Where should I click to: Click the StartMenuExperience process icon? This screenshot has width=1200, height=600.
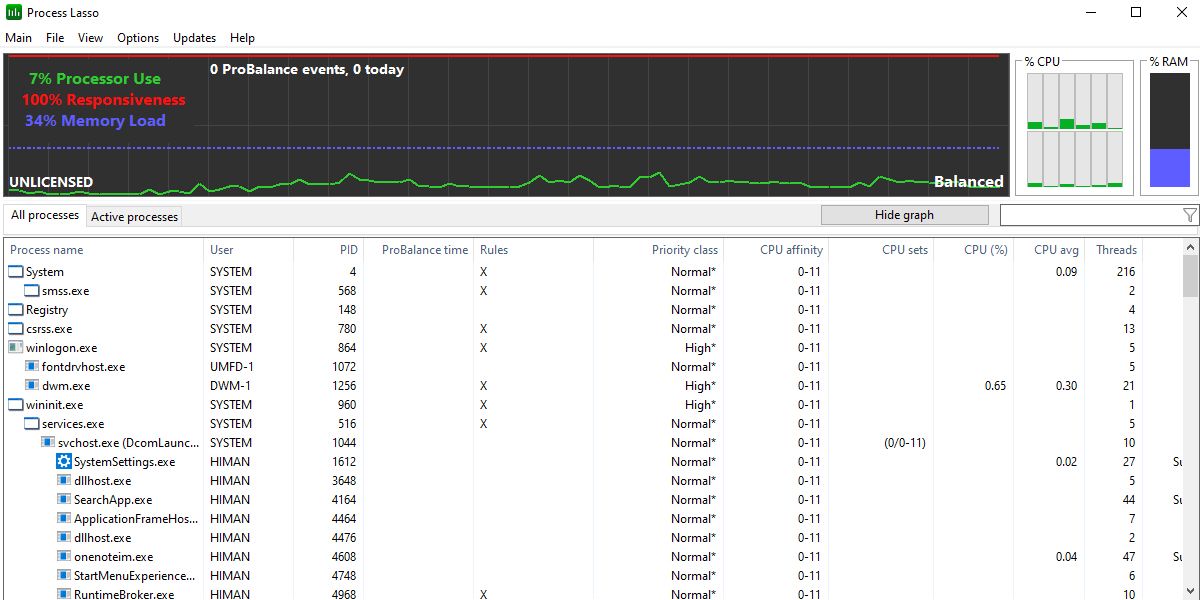coord(64,576)
